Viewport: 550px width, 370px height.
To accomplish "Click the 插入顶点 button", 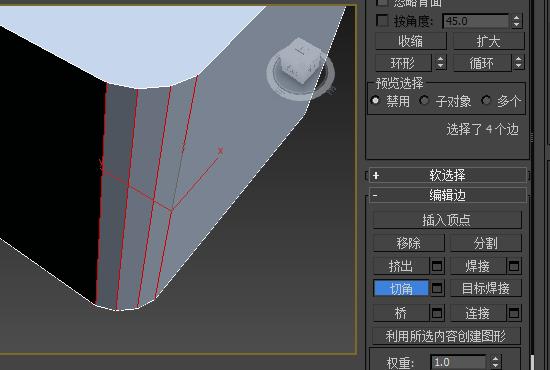I will pos(447,220).
